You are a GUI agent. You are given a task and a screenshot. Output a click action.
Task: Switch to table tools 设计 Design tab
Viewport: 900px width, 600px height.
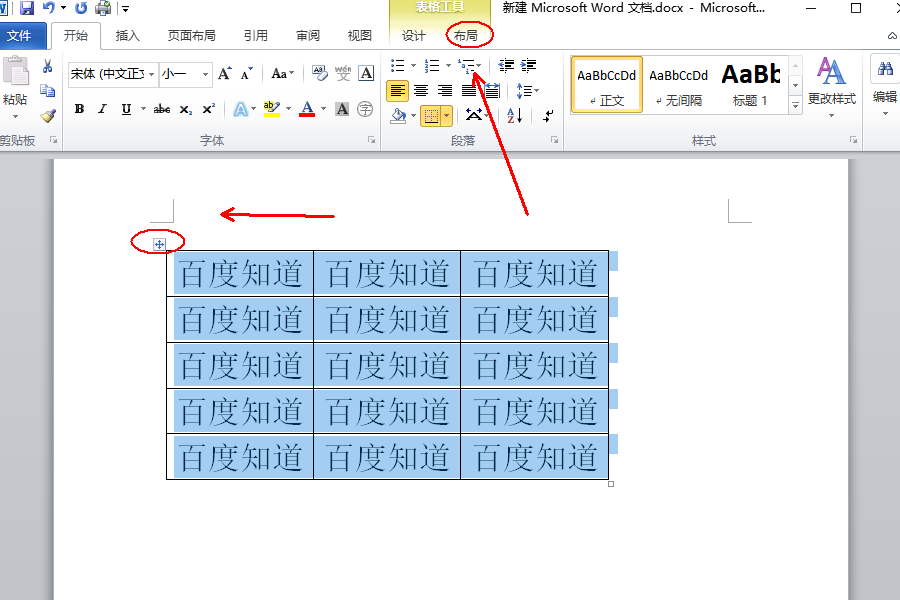point(413,36)
